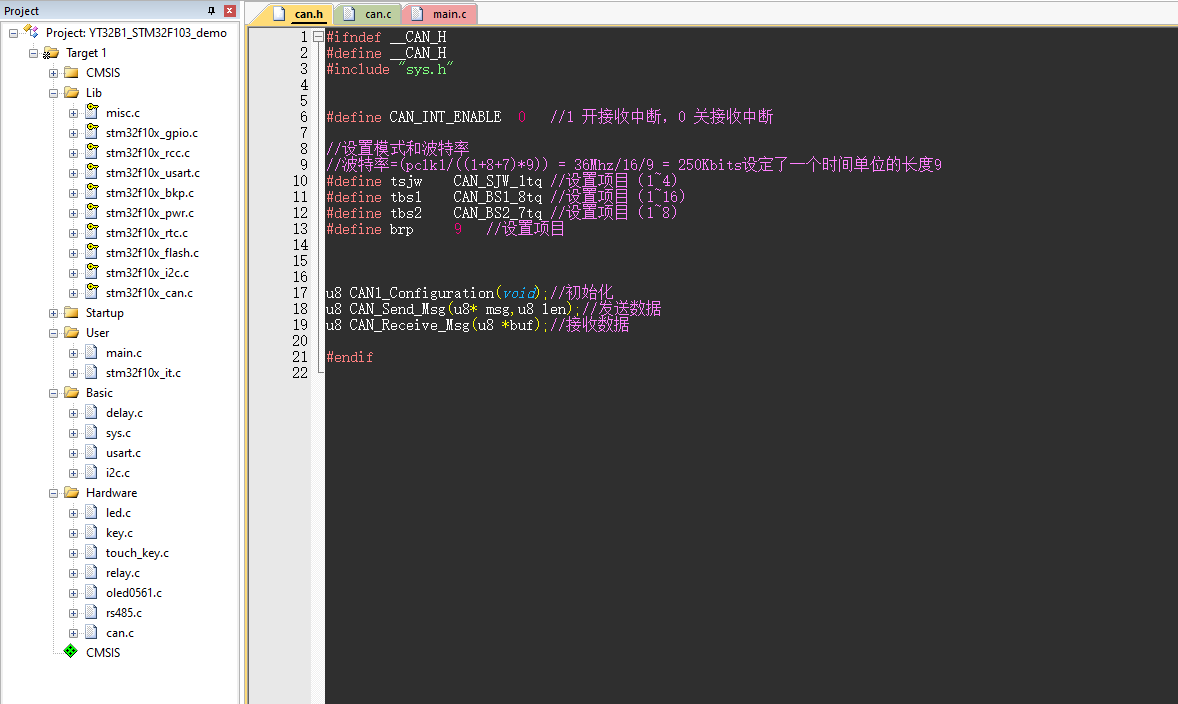Screen dimensions: 1178x704
Task: Expand stm32f10x_can.c dependencies
Action: tap(74, 293)
